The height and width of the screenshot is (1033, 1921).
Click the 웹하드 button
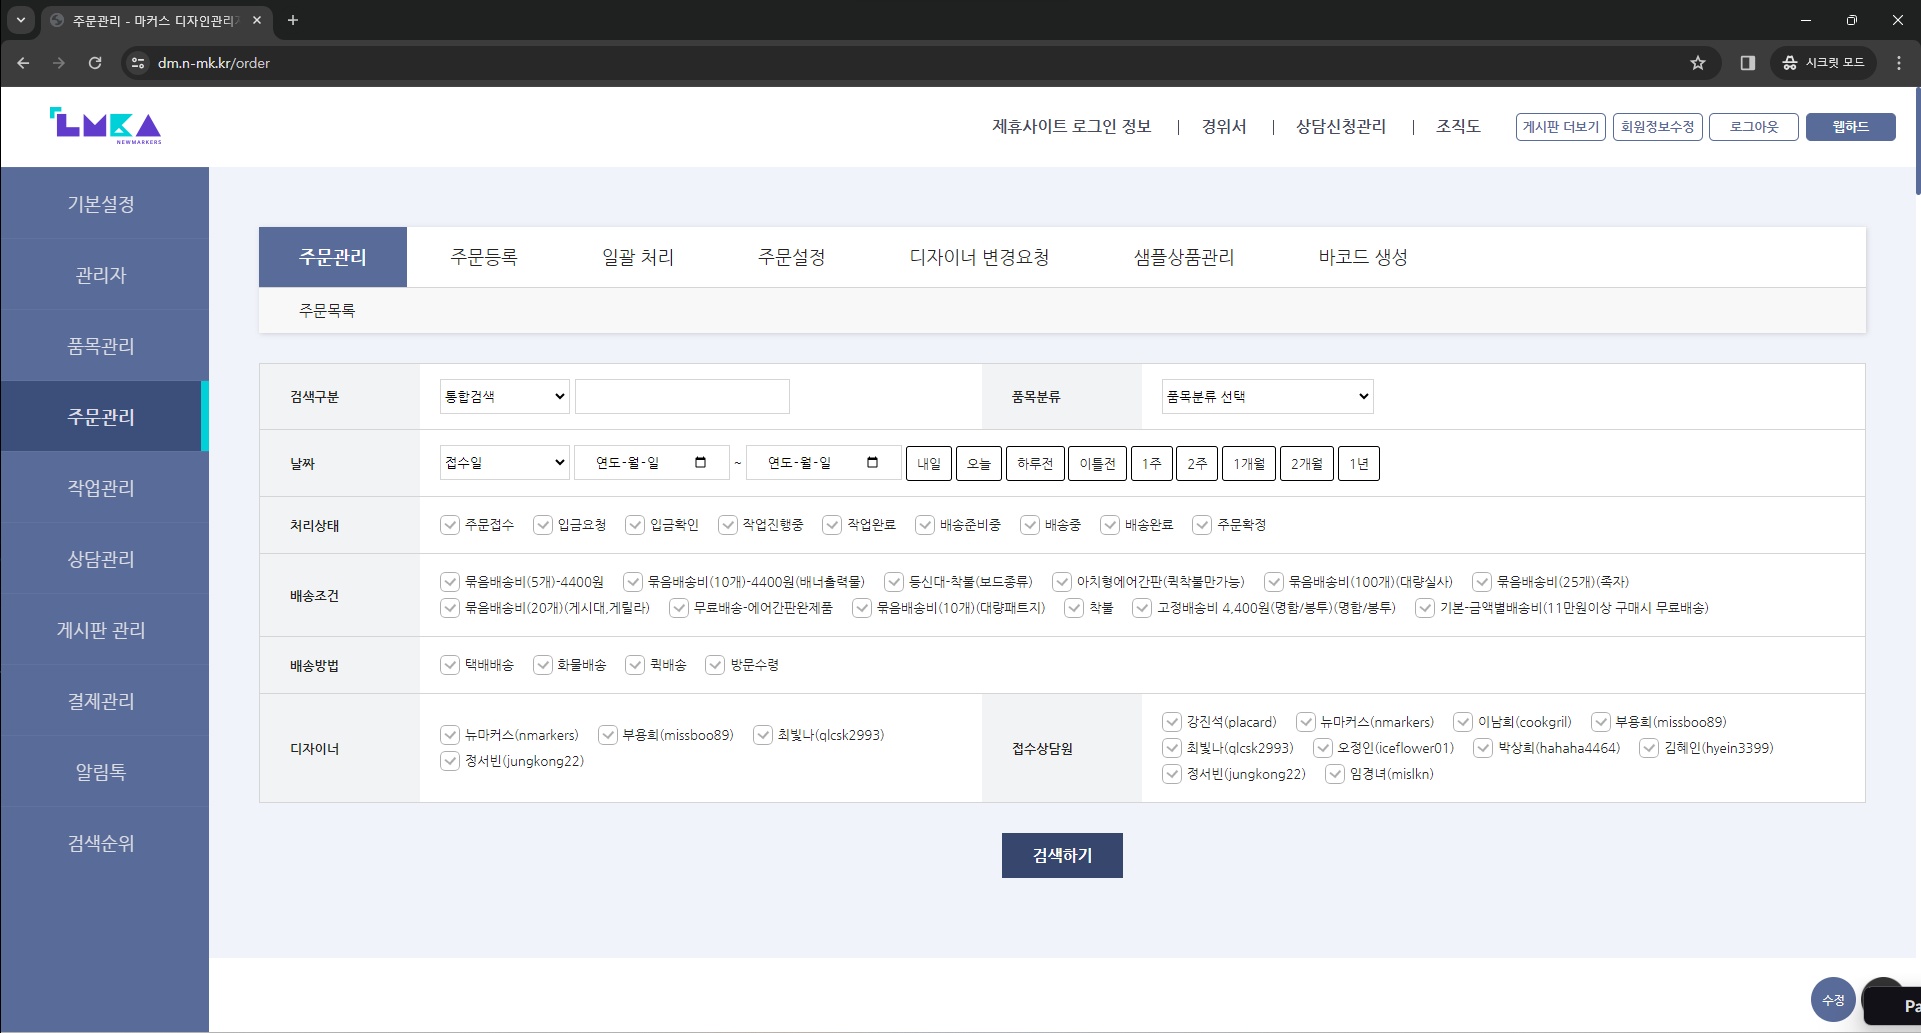click(x=1851, y=127)
